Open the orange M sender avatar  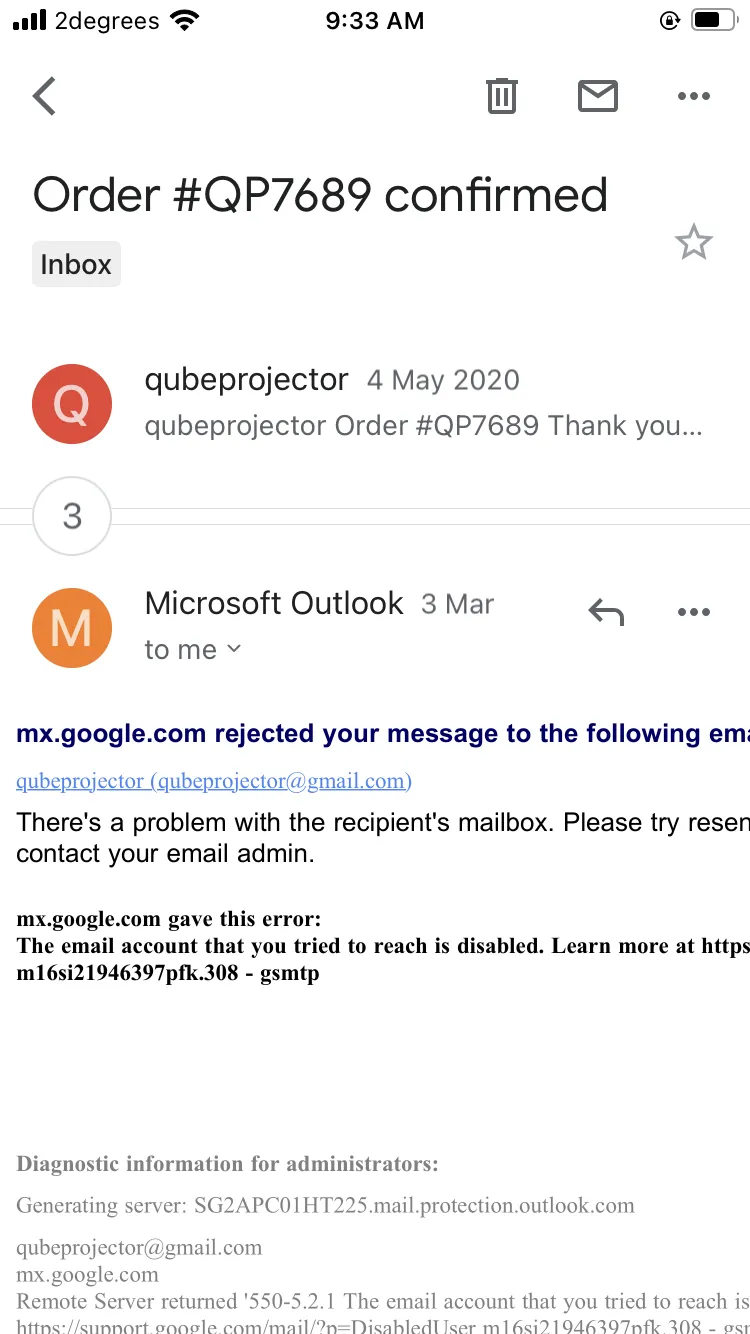click(72, 627)
